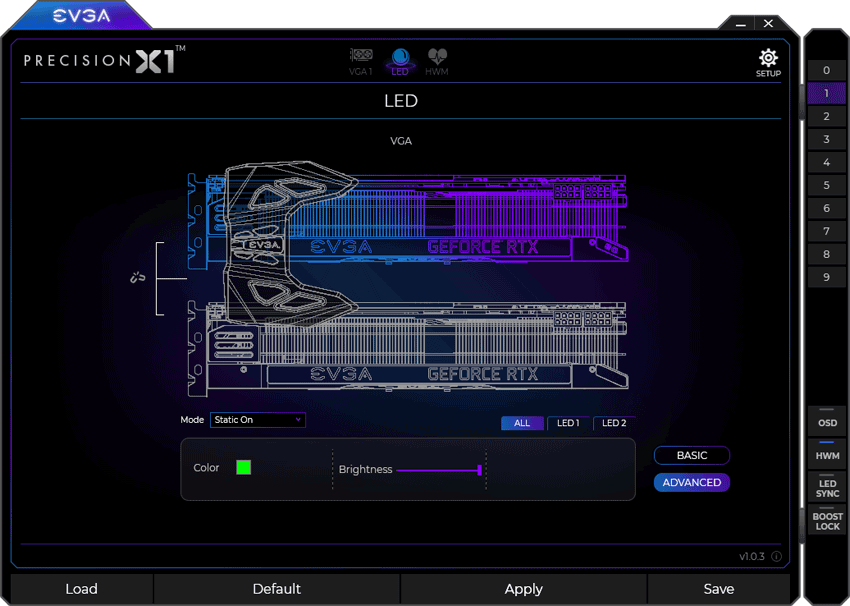Toggle BOOST LOCK
This screenshot has width=850, height=606.
[827, 520]
